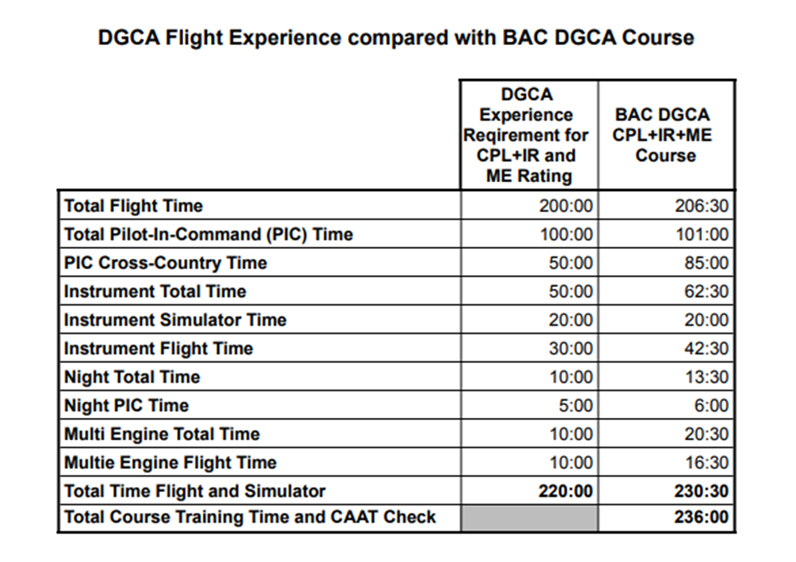Click the Total Pilot-In-Command (PIC) Time label
Viewport: 796px width, 562px height.
point(208,235)
